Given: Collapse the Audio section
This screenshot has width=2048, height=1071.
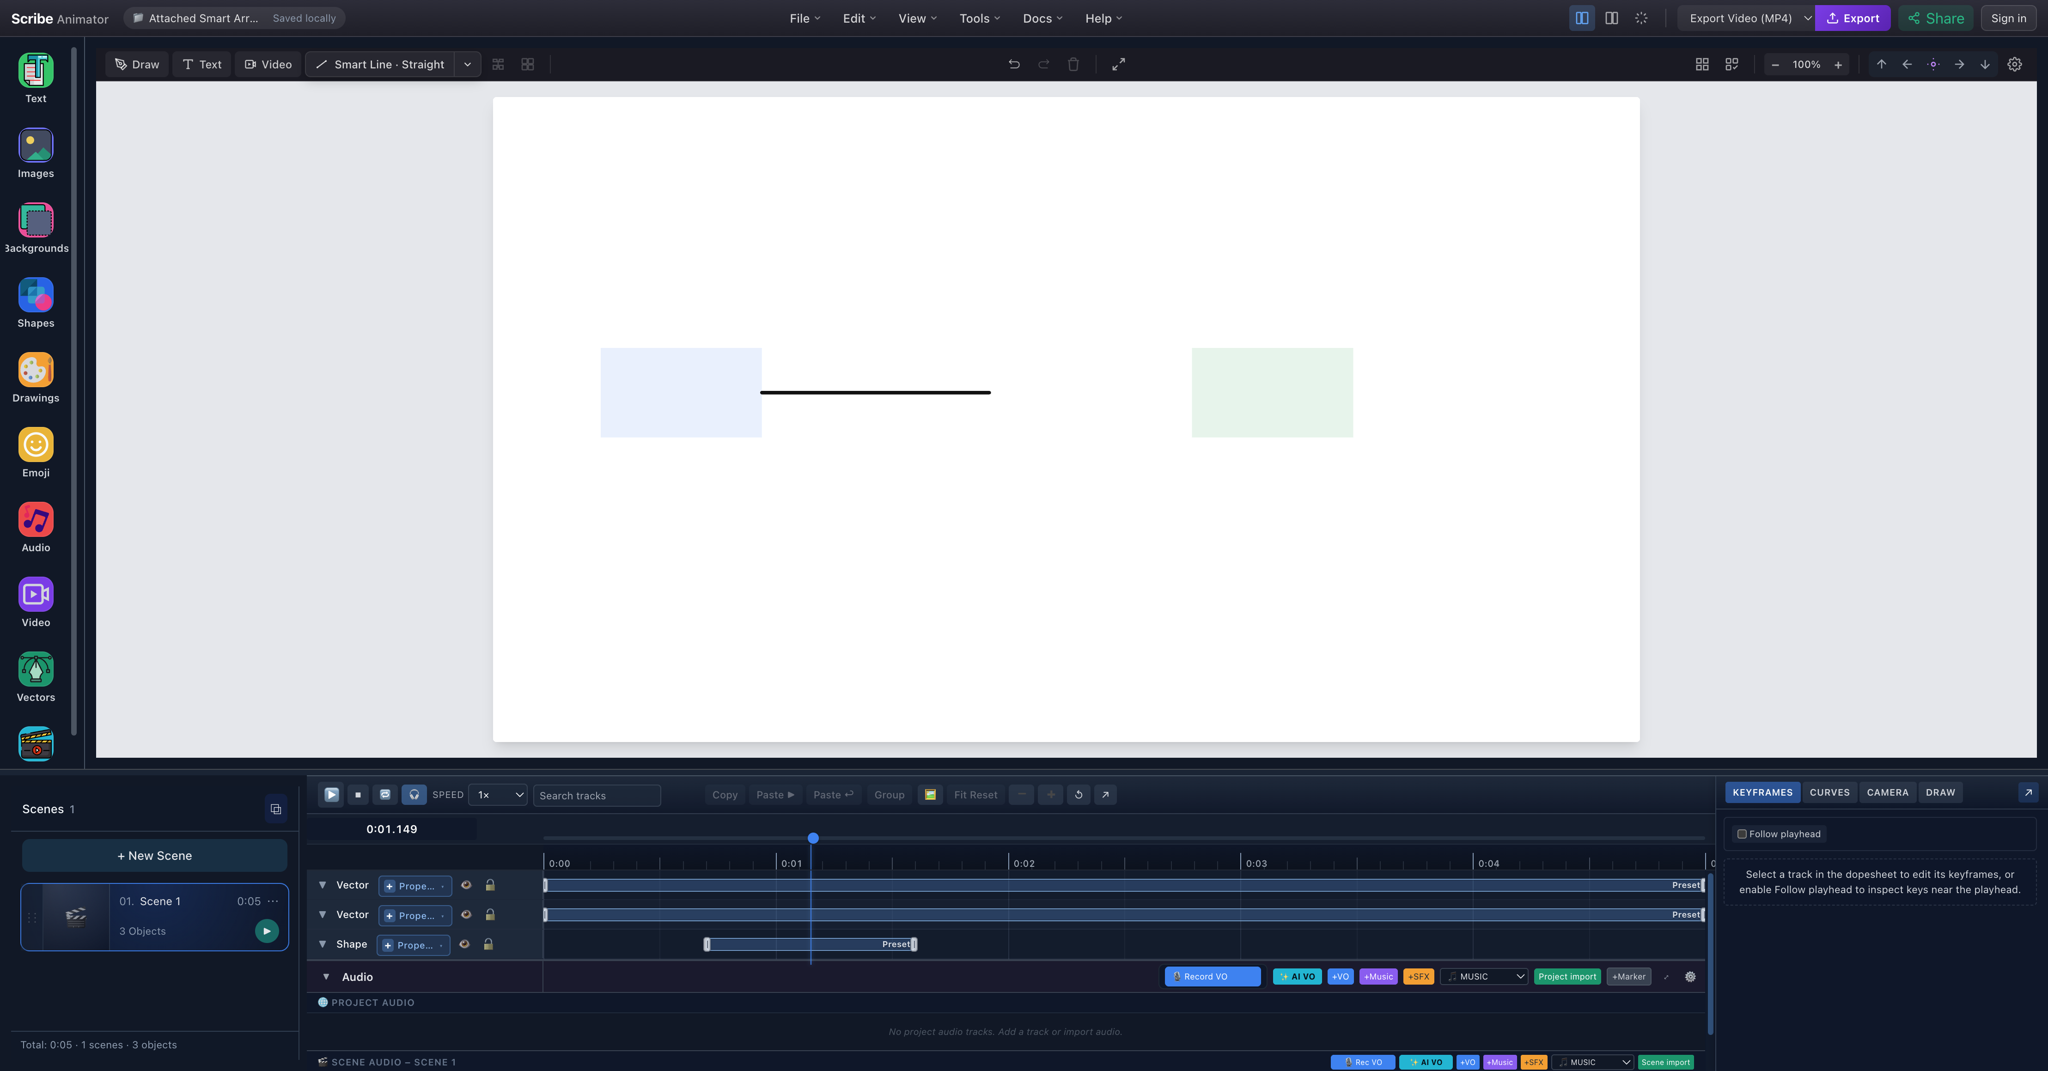Looking at the screenshot, I should pyautogui.click(x=326, y=977).
